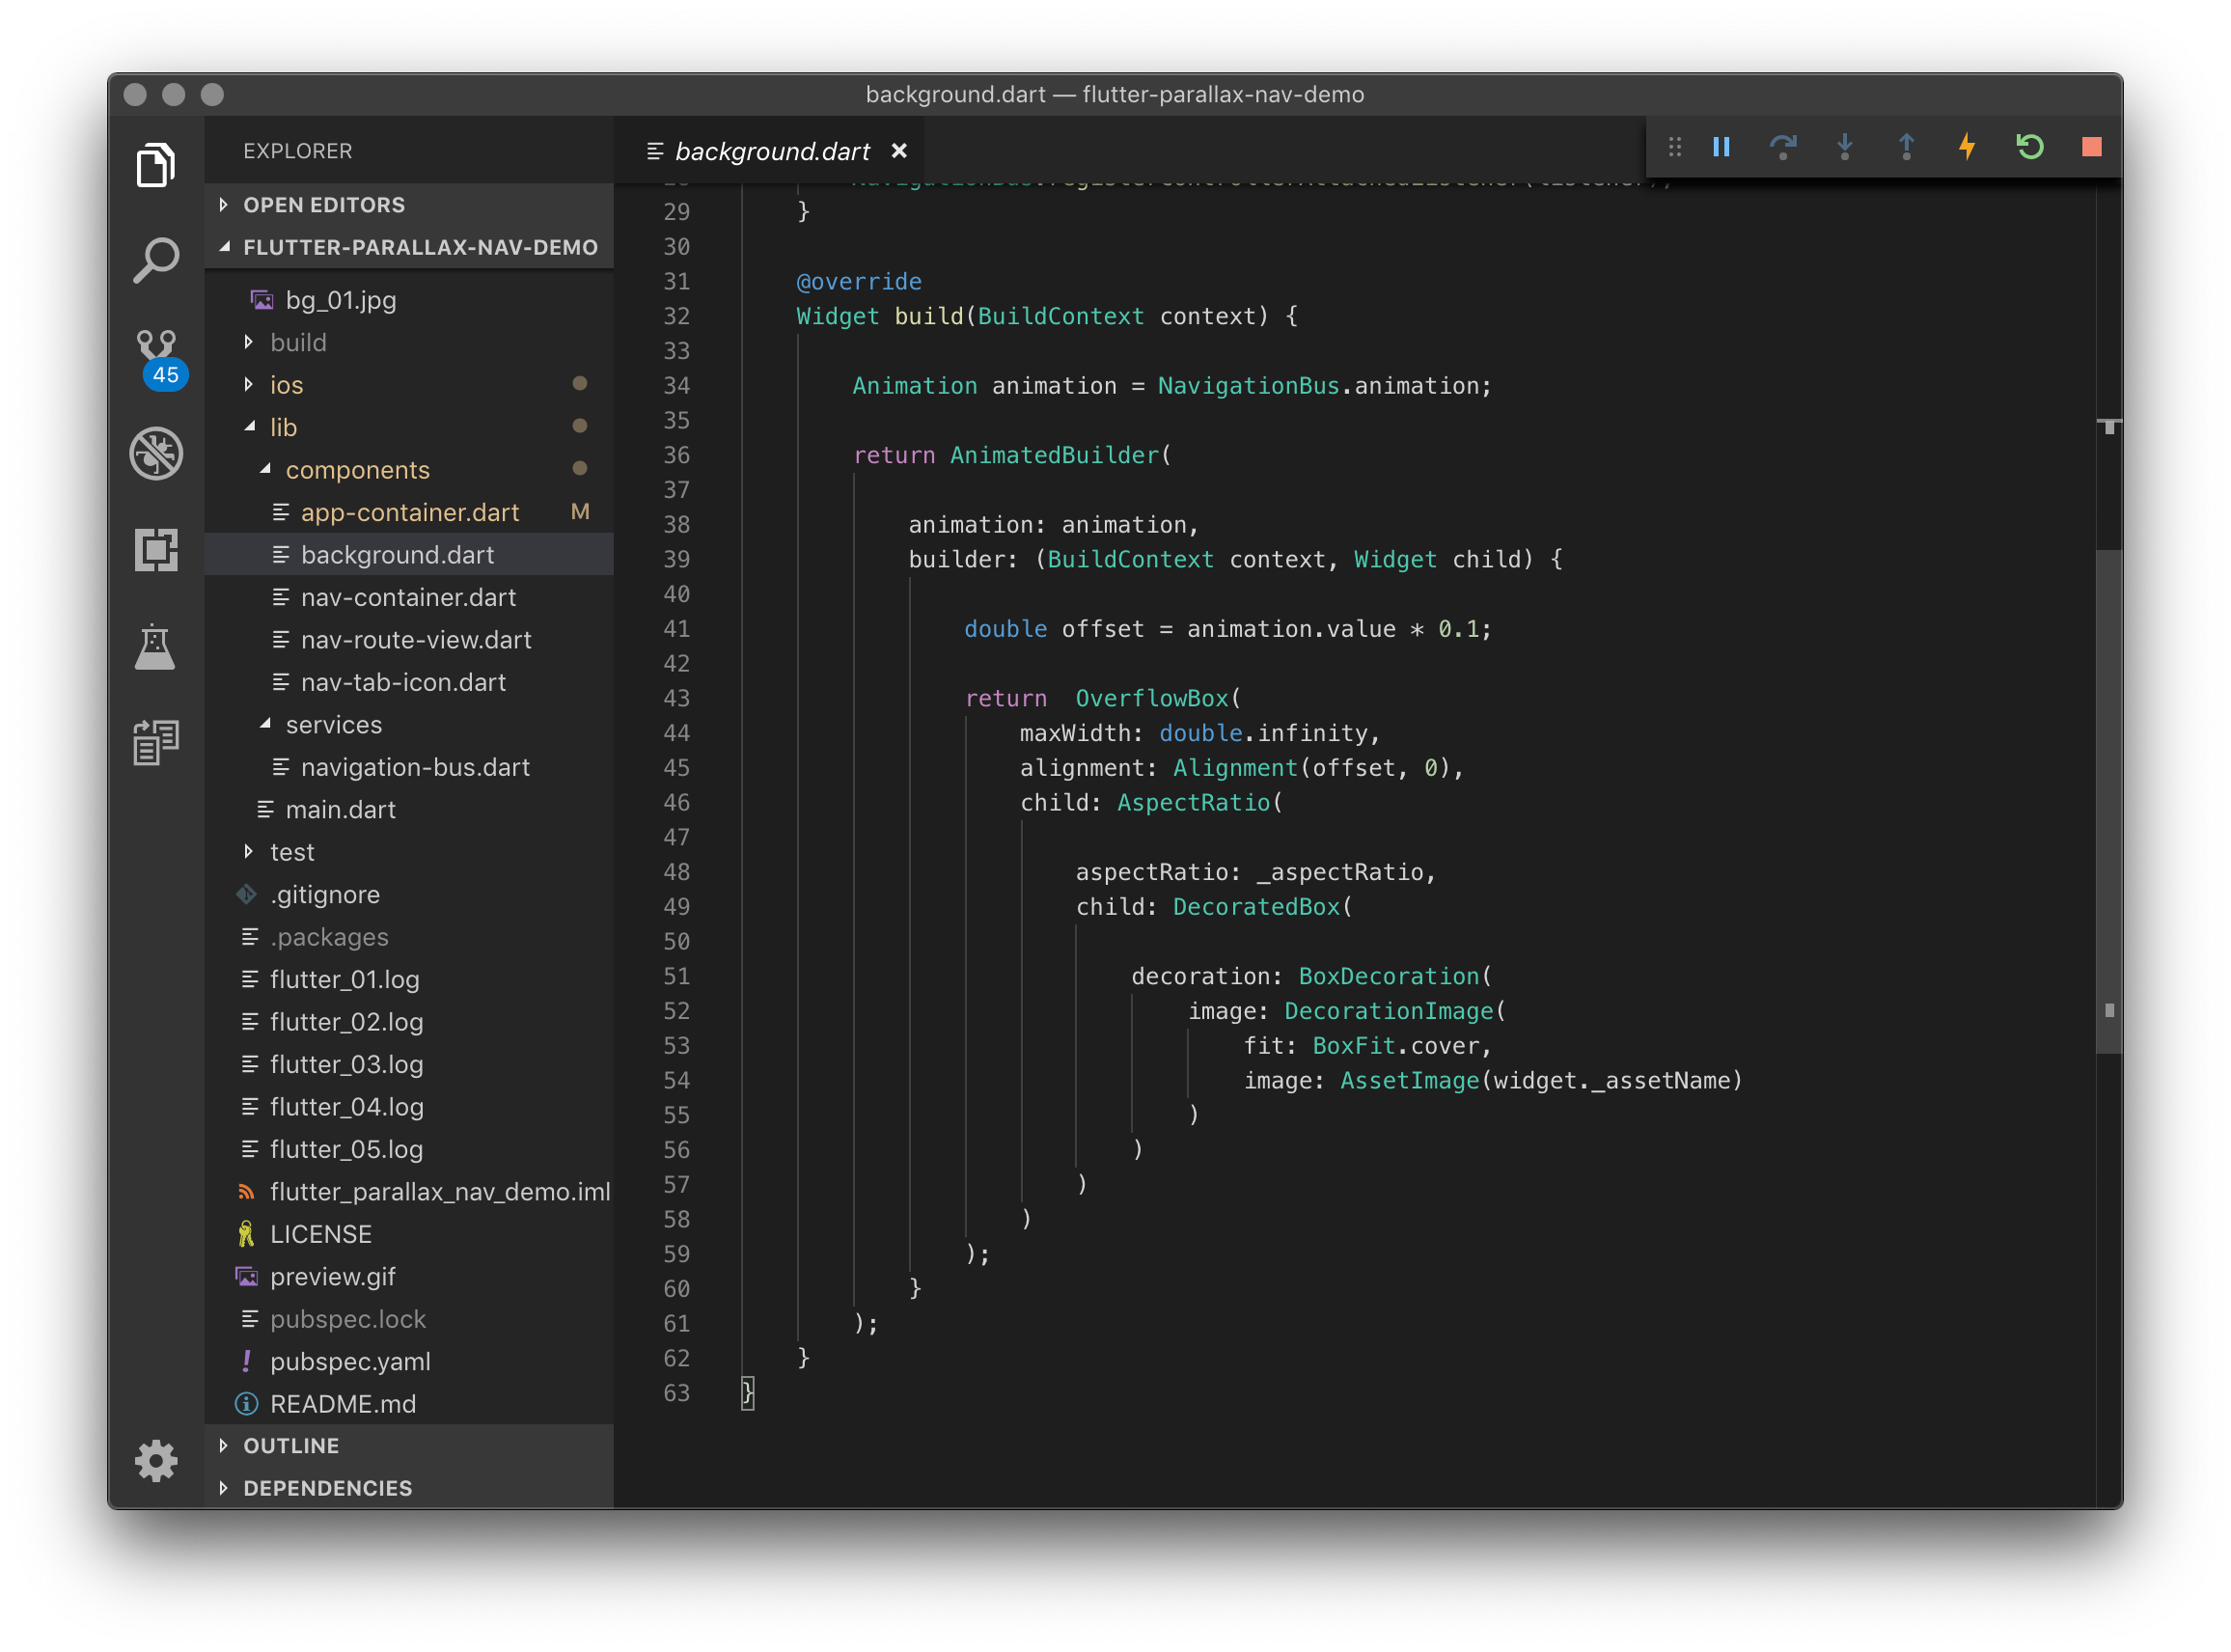This screenshot has width=2231, height=1652.
Task: Expand the OUTLINE section
Action: (x=291, y=1446)
